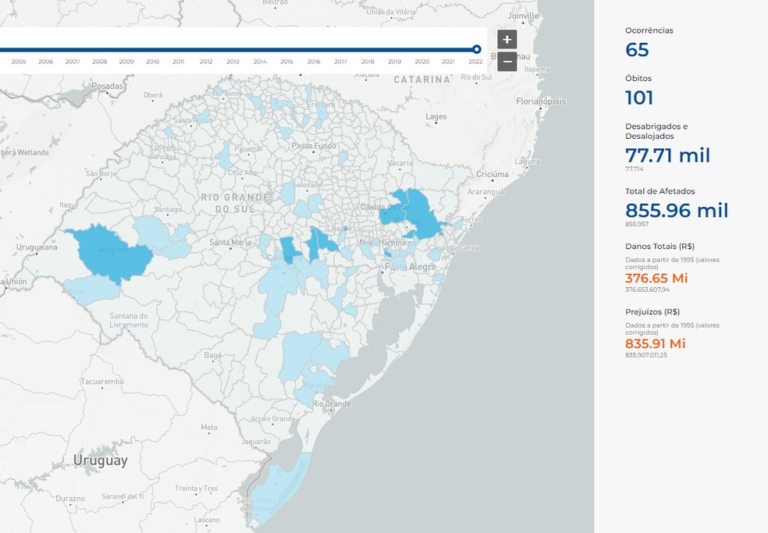The image size is (768, 533).
Task: Click the Óbitos count 101
Action: (639, 98)
